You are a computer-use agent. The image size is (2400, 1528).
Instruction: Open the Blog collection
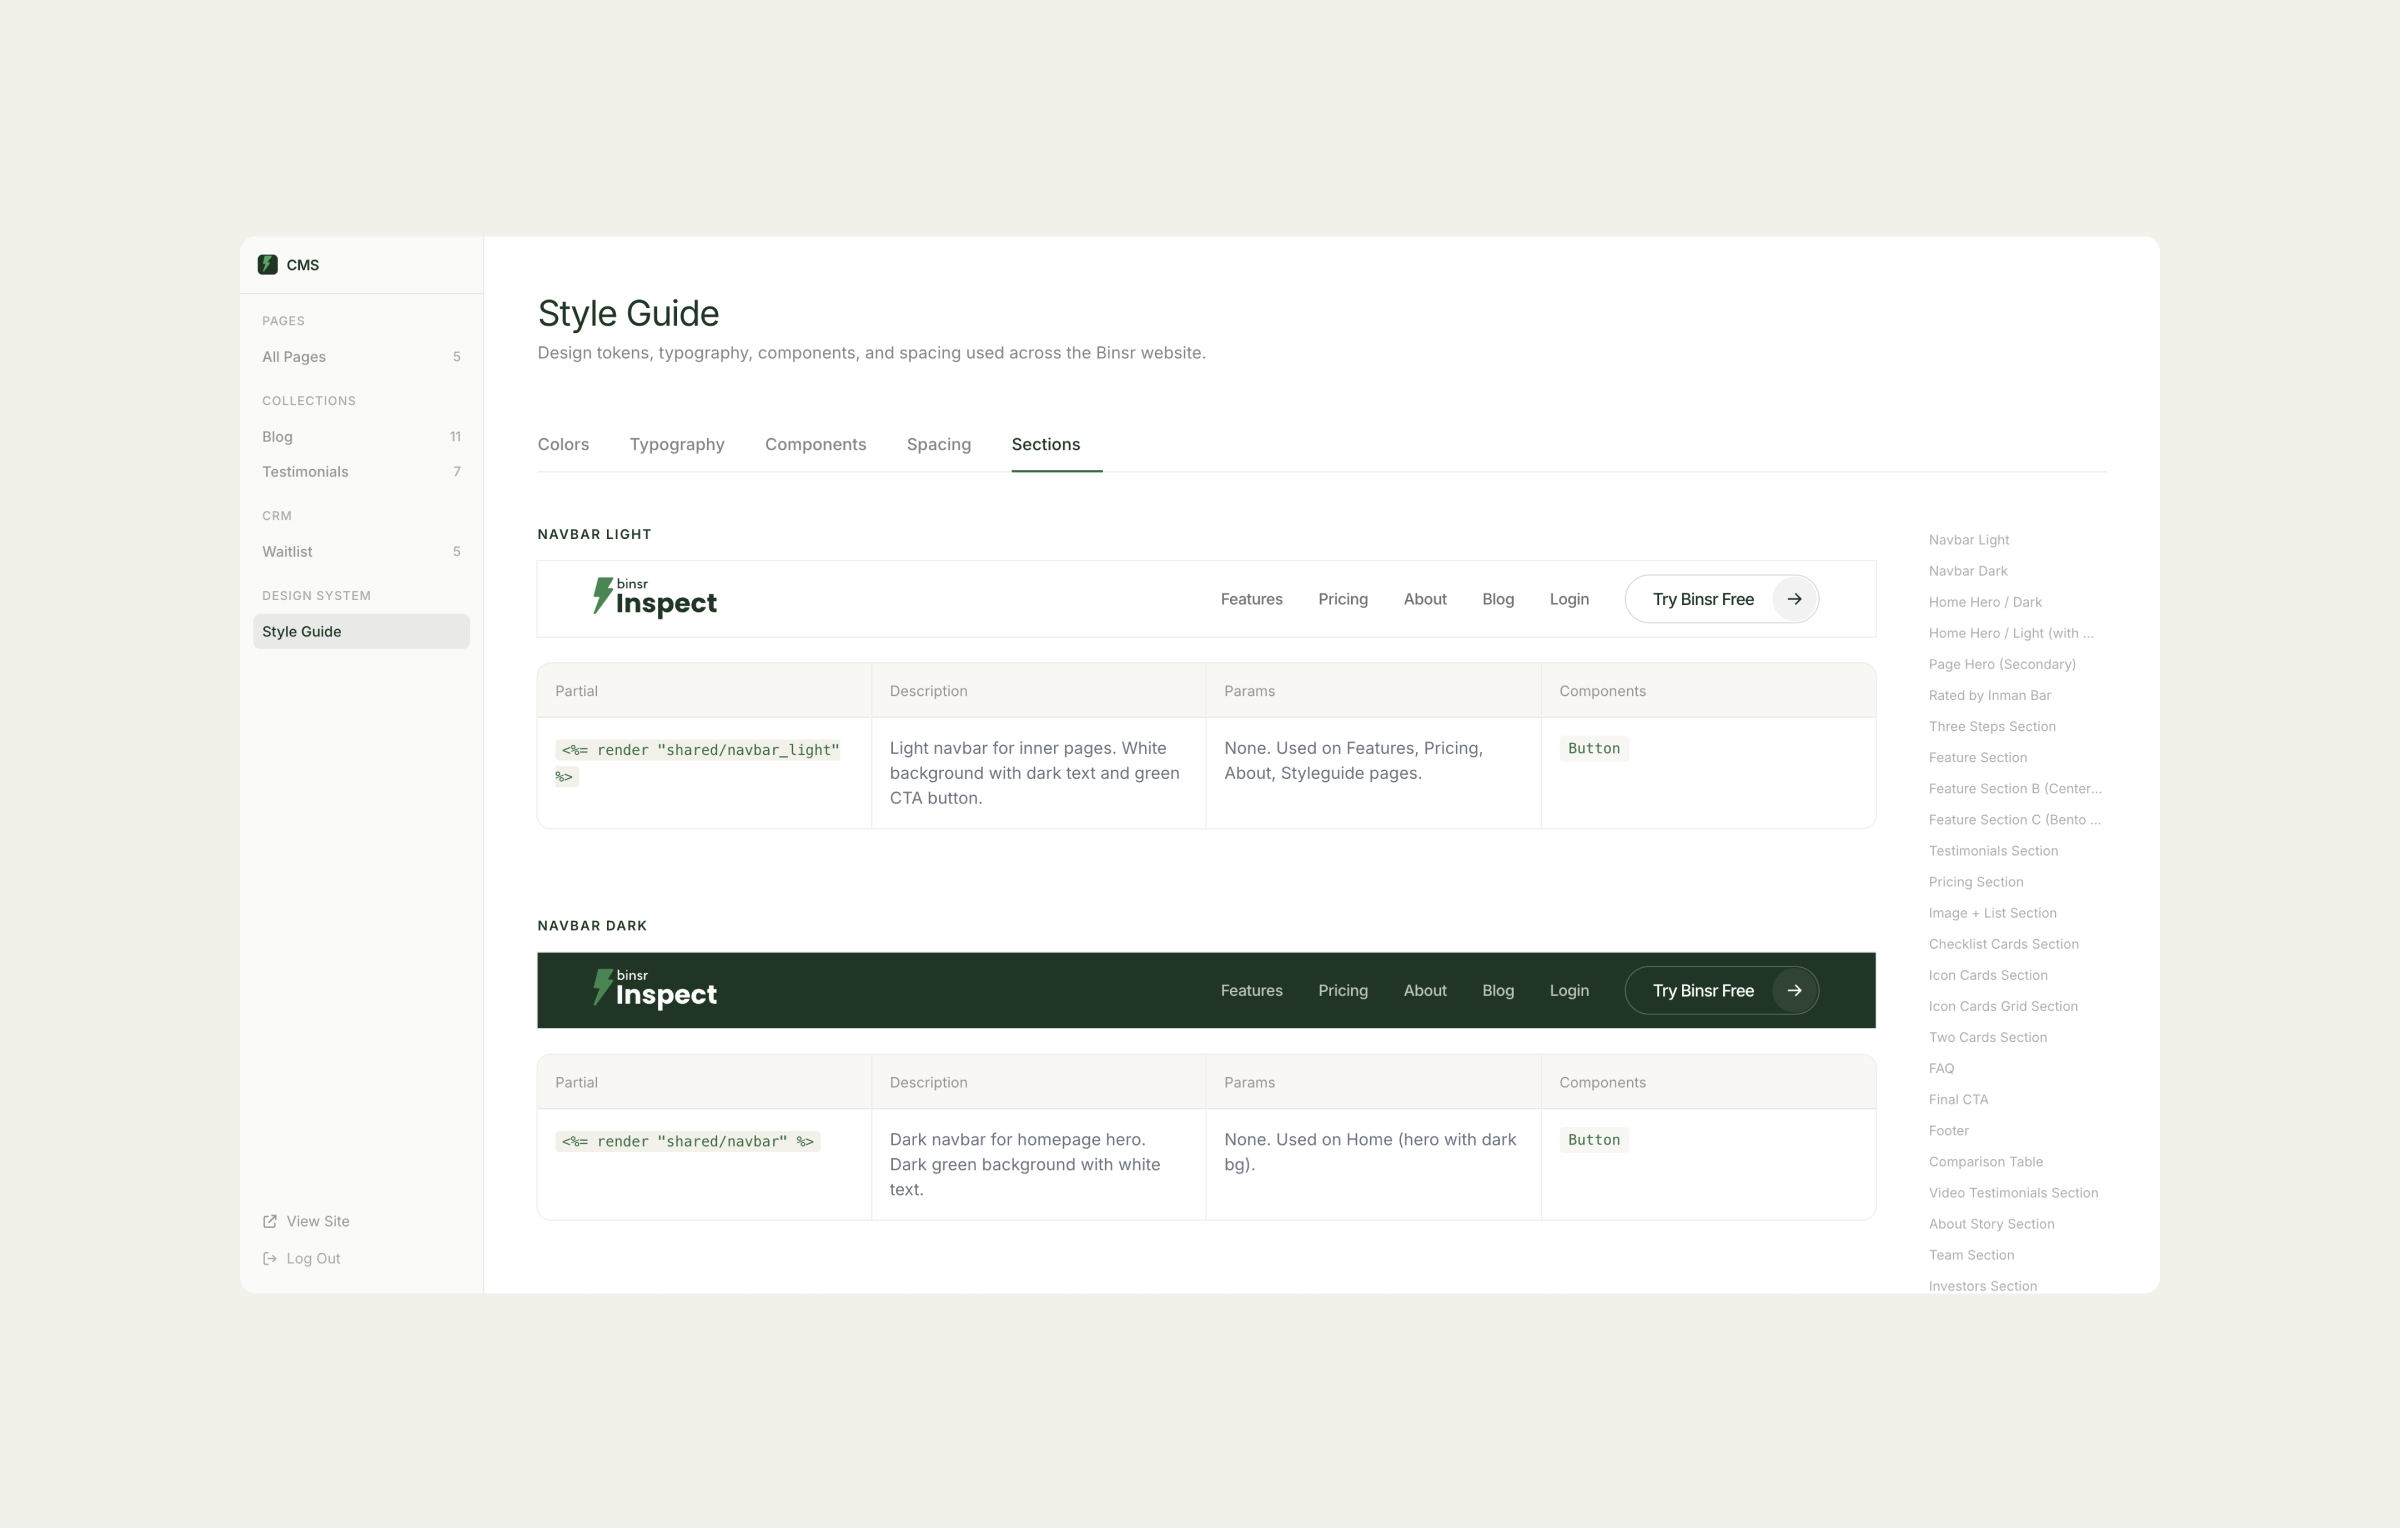[x=277, y=436]
